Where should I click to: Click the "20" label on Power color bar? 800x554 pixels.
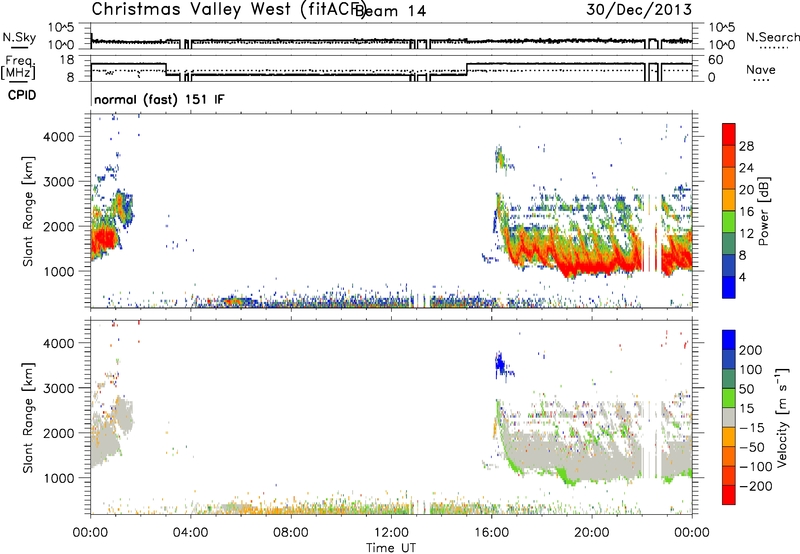pos(746,190)
